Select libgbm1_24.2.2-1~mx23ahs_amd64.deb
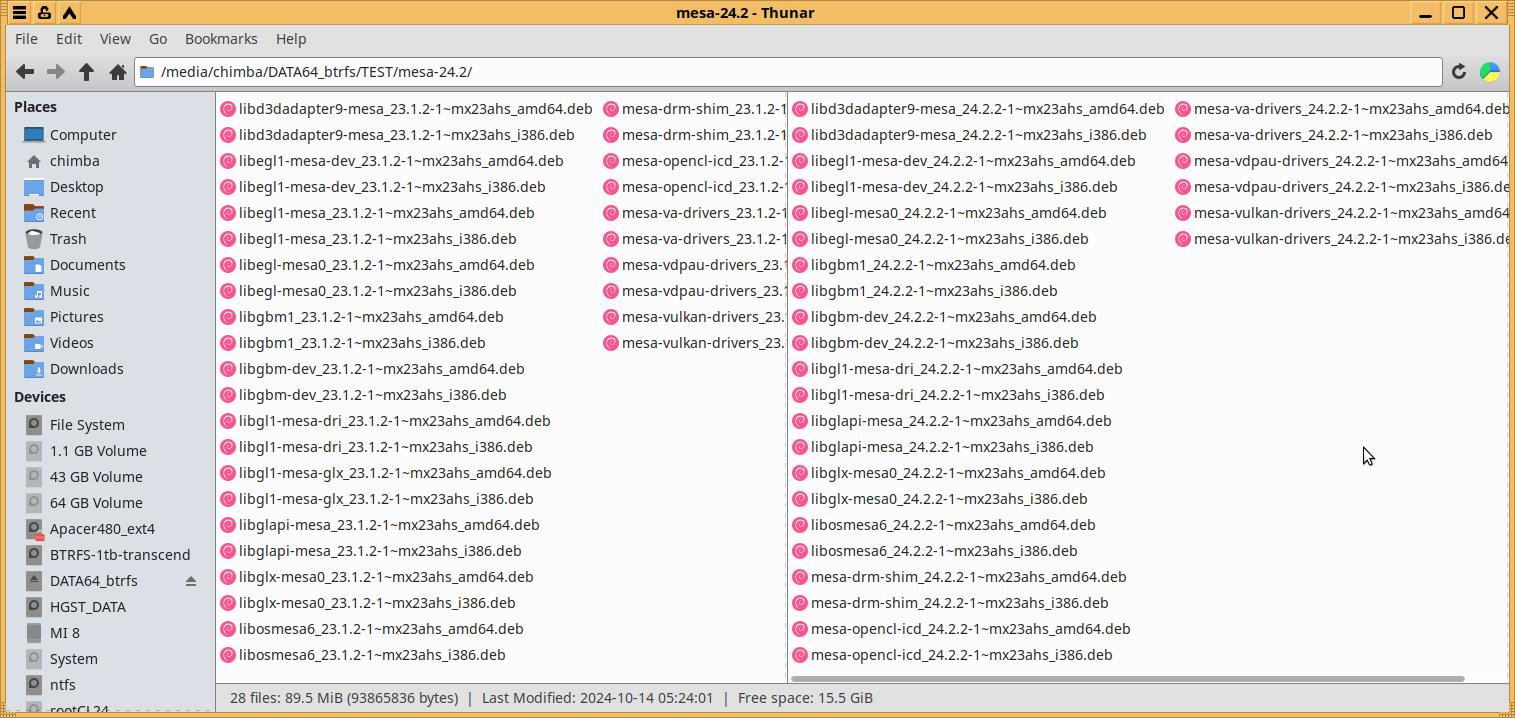1515x718 pixels. coord(933,265)
